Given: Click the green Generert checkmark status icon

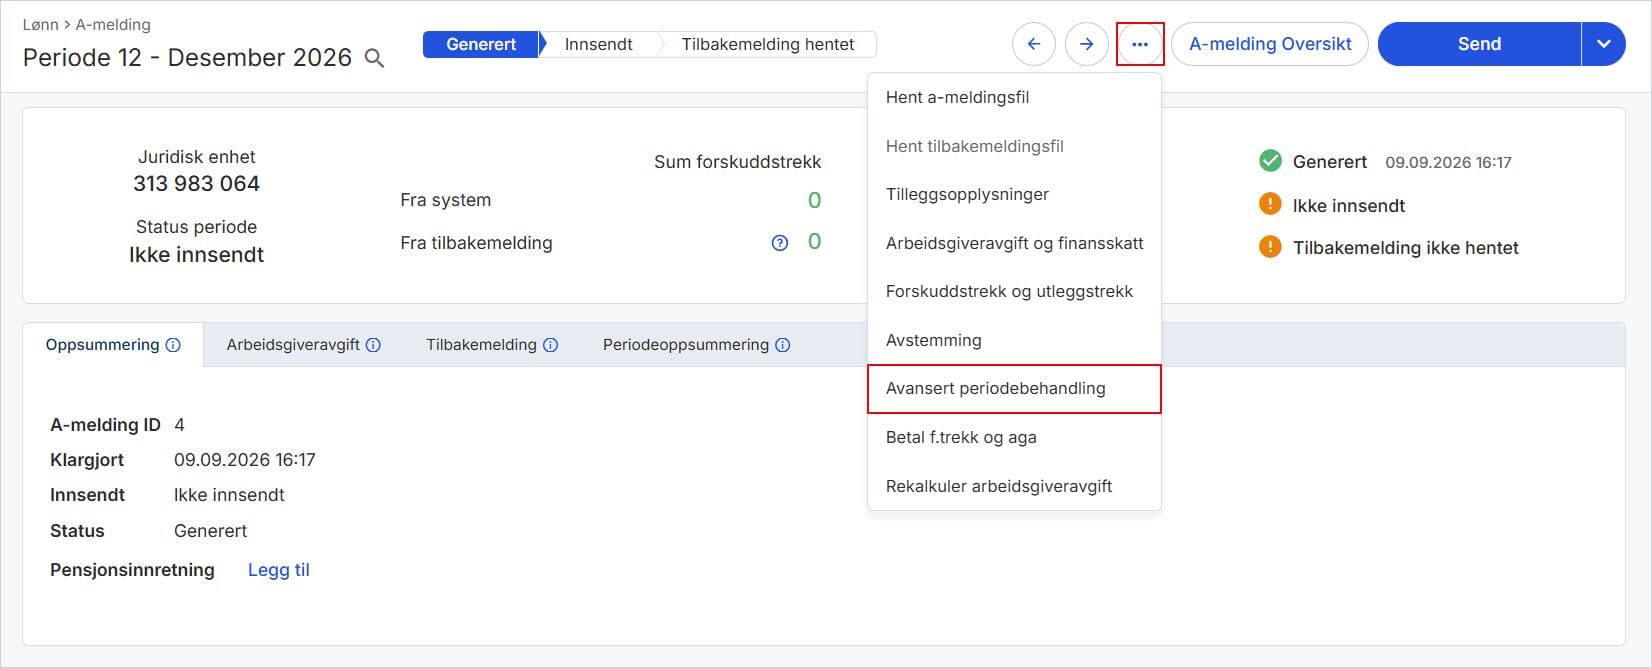Looking at the screenshot, I should coord(1270,161).
